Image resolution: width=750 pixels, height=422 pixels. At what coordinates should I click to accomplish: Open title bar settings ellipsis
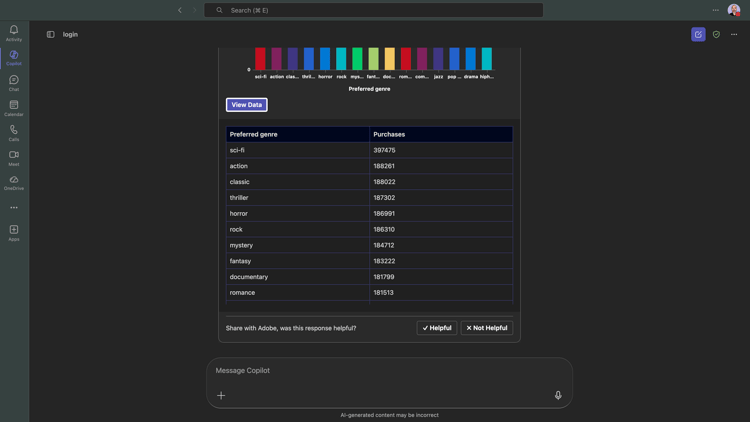point(716,10)
